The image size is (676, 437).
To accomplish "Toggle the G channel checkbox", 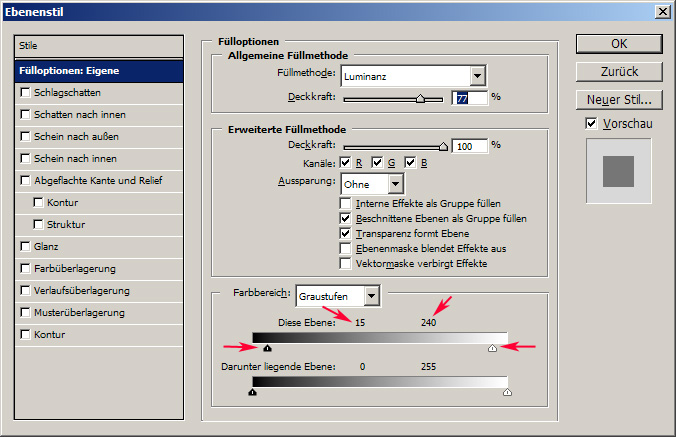I will [x=377, y=162].
